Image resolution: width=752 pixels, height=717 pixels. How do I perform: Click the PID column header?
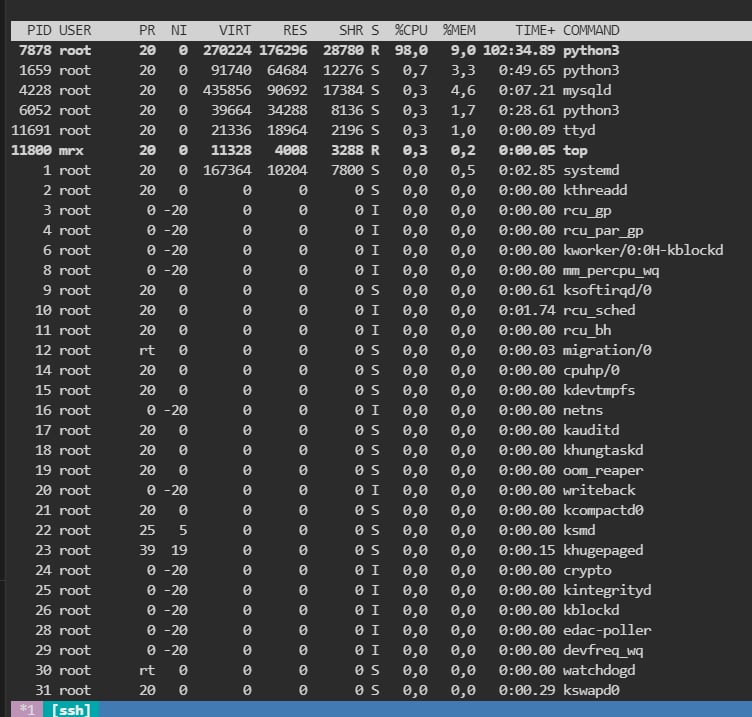tap(39, 30)
